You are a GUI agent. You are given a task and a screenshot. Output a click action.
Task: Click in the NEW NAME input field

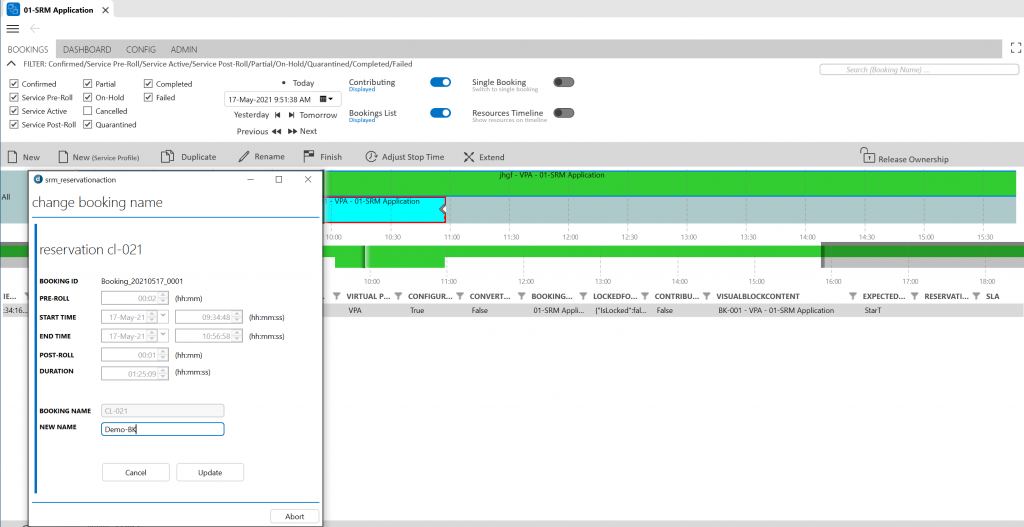point(163,429)
